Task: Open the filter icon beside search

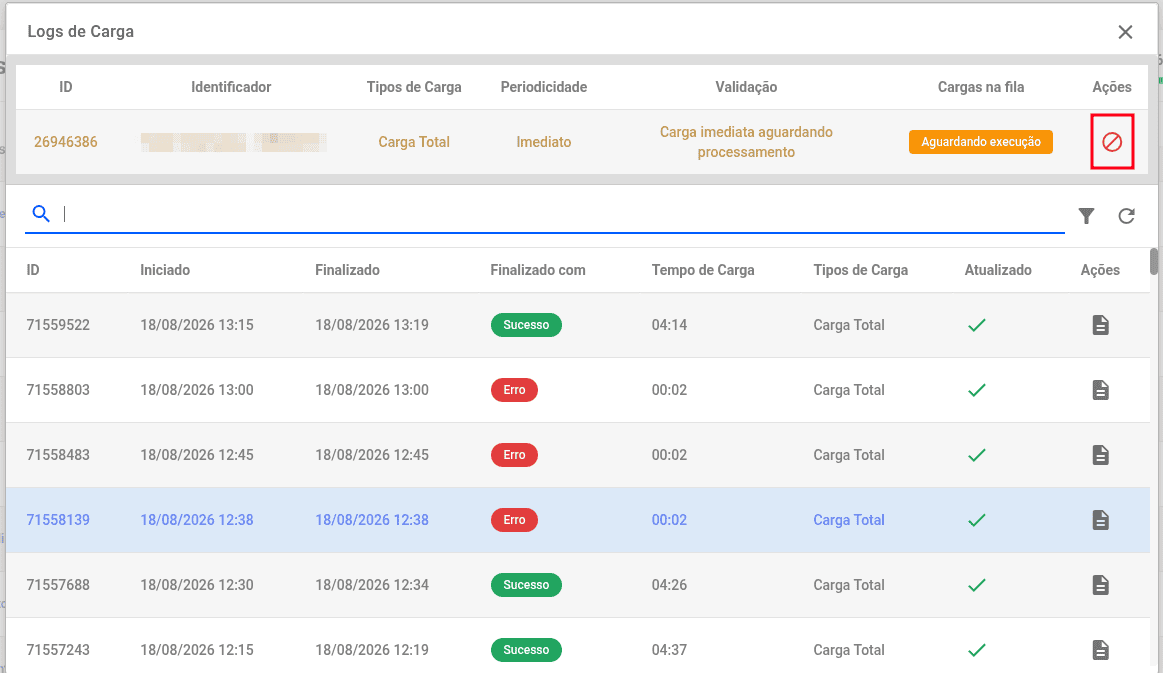Action: 1087,216
